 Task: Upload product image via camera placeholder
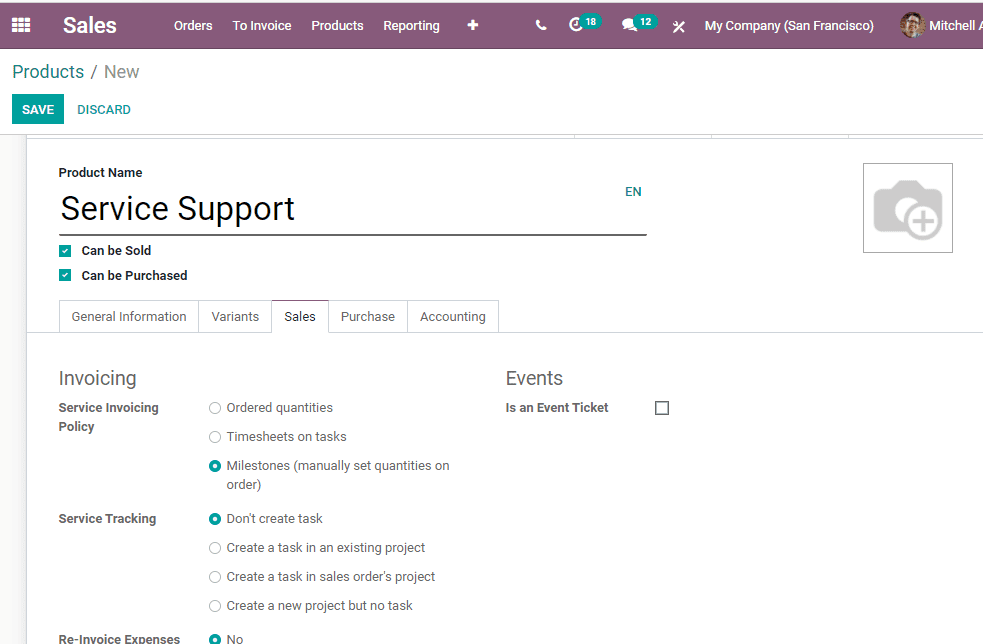tap(908, 208)
